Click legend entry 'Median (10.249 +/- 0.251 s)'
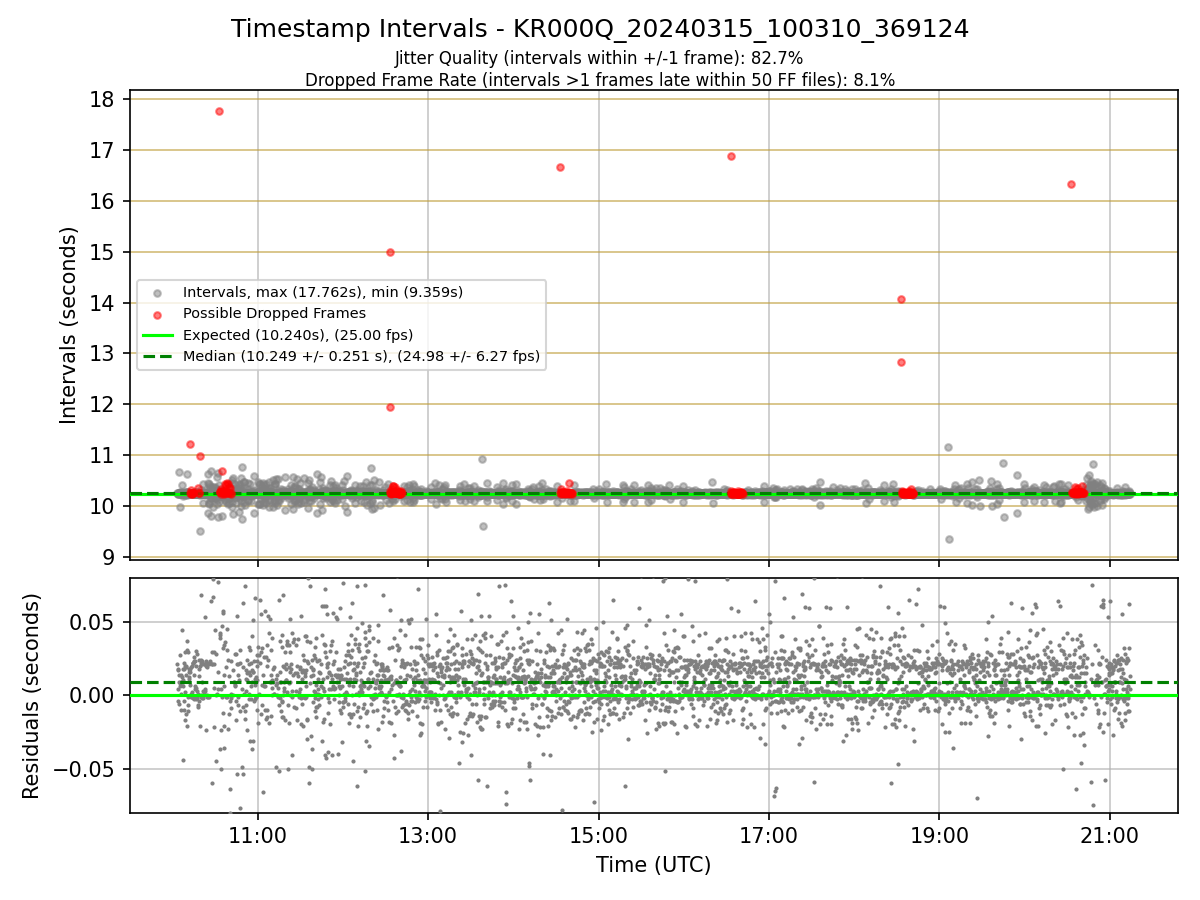The width and height of the screenshot is (1200, 900). (361, 355)
